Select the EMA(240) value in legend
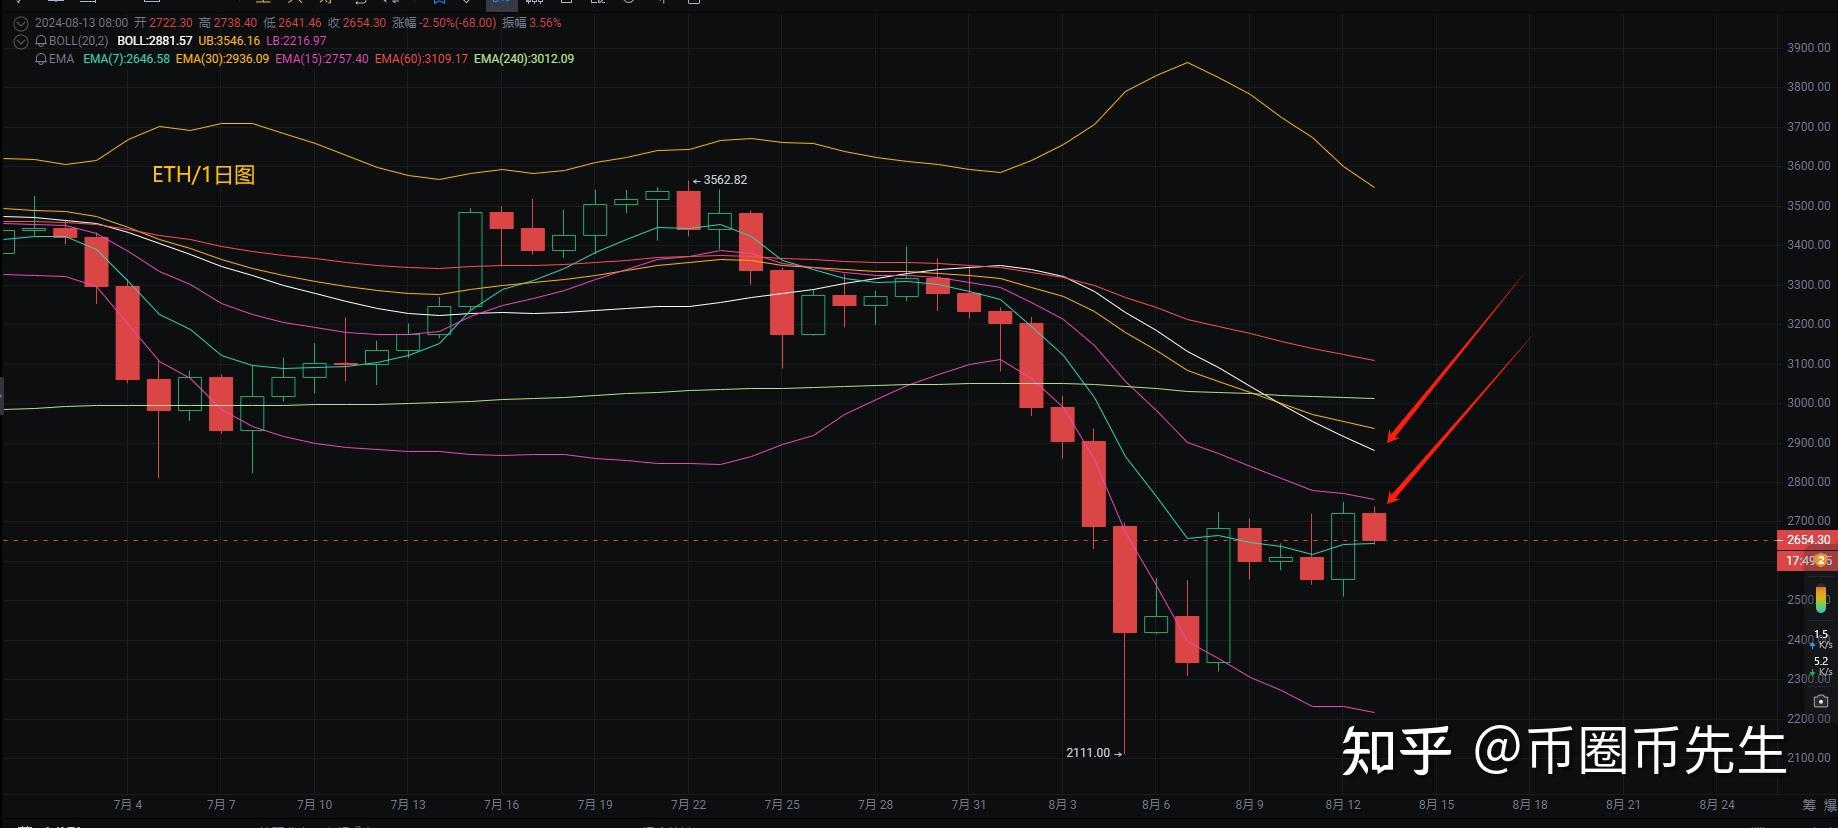 (524, 59)
